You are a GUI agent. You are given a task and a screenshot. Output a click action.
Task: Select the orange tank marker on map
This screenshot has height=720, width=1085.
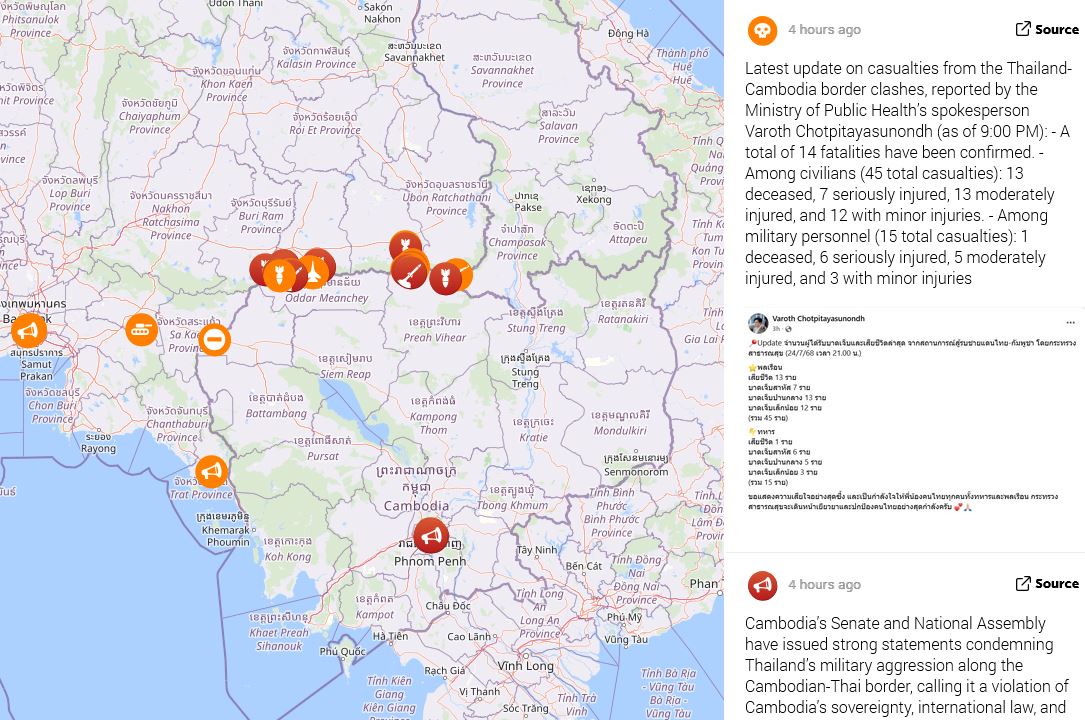(x=141, y=330)
